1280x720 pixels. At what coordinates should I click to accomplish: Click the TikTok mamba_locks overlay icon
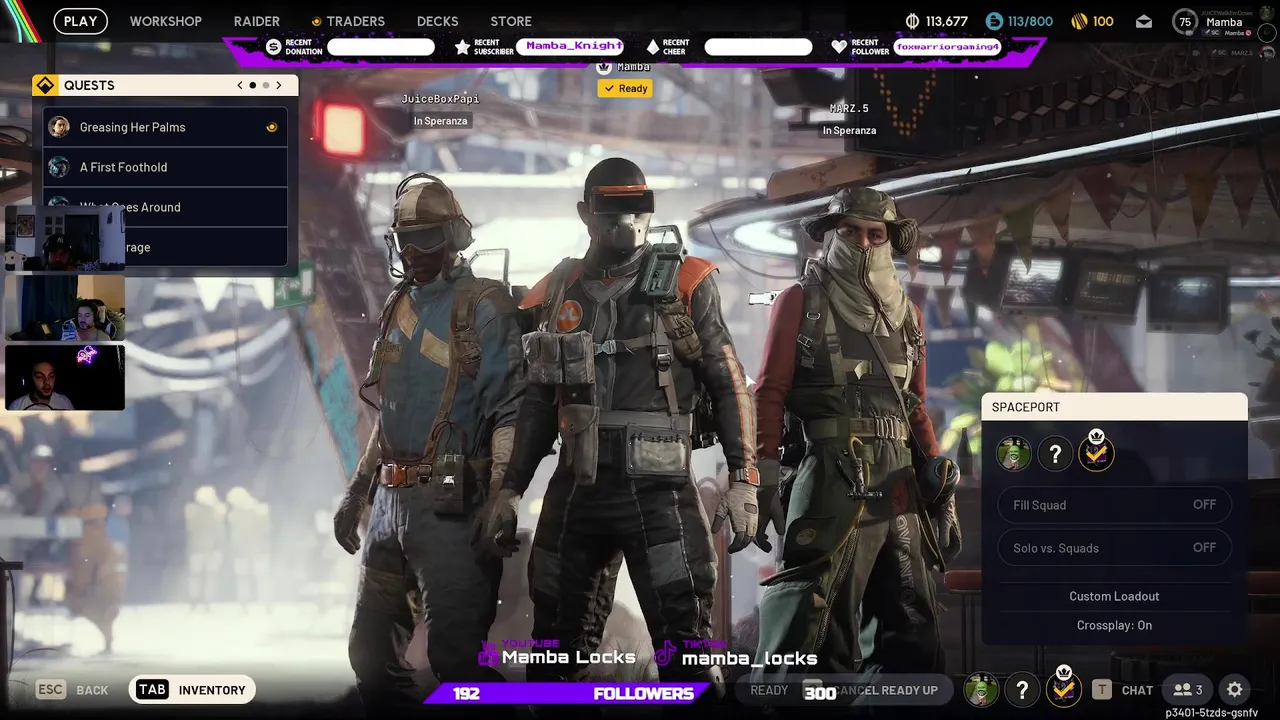point(665,656)
